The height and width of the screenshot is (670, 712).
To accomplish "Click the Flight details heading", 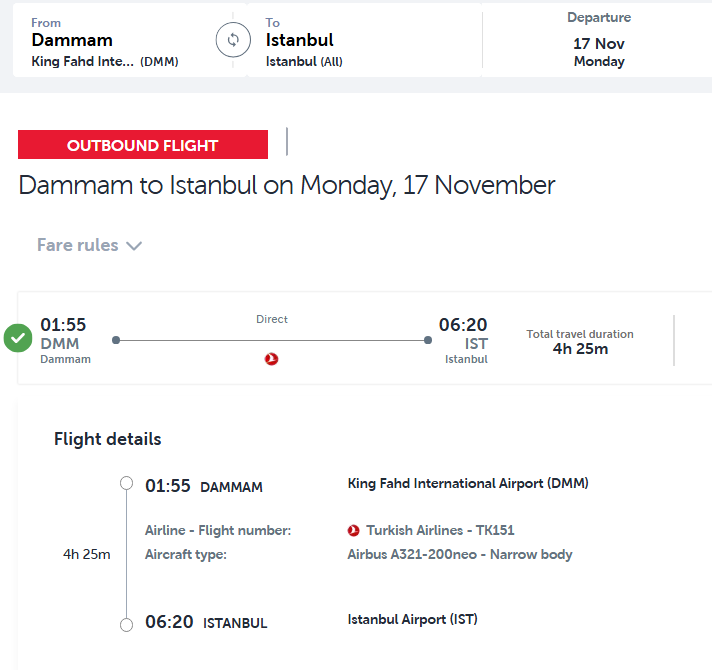I will coord(107,439).
